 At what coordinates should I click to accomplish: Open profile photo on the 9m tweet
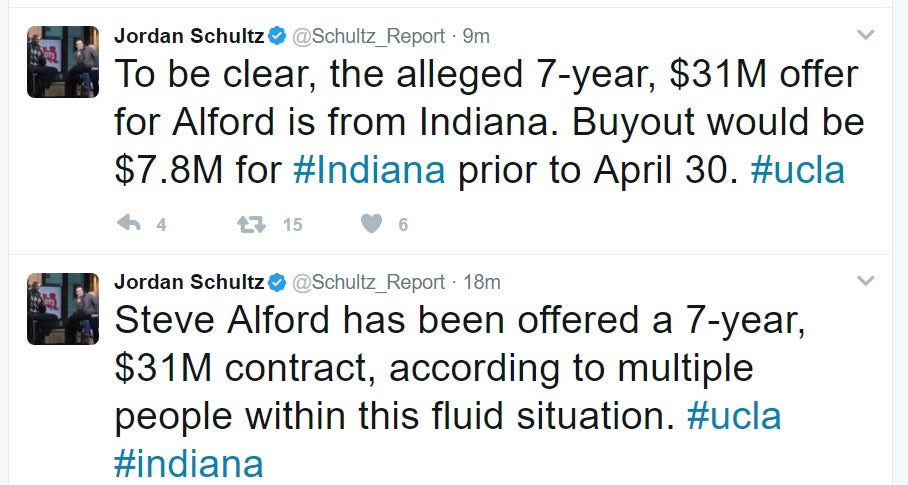pyautogui.click(x=63, y=62)
